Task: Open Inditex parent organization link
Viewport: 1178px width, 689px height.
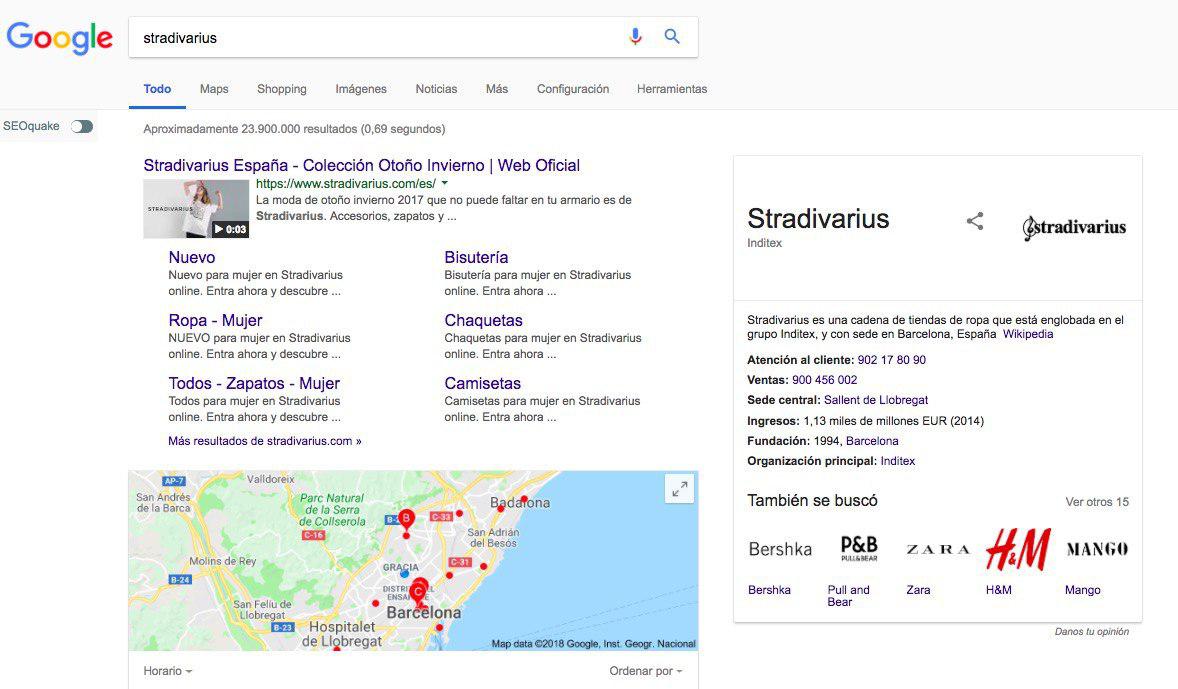Action: click(x=898, y=461)
